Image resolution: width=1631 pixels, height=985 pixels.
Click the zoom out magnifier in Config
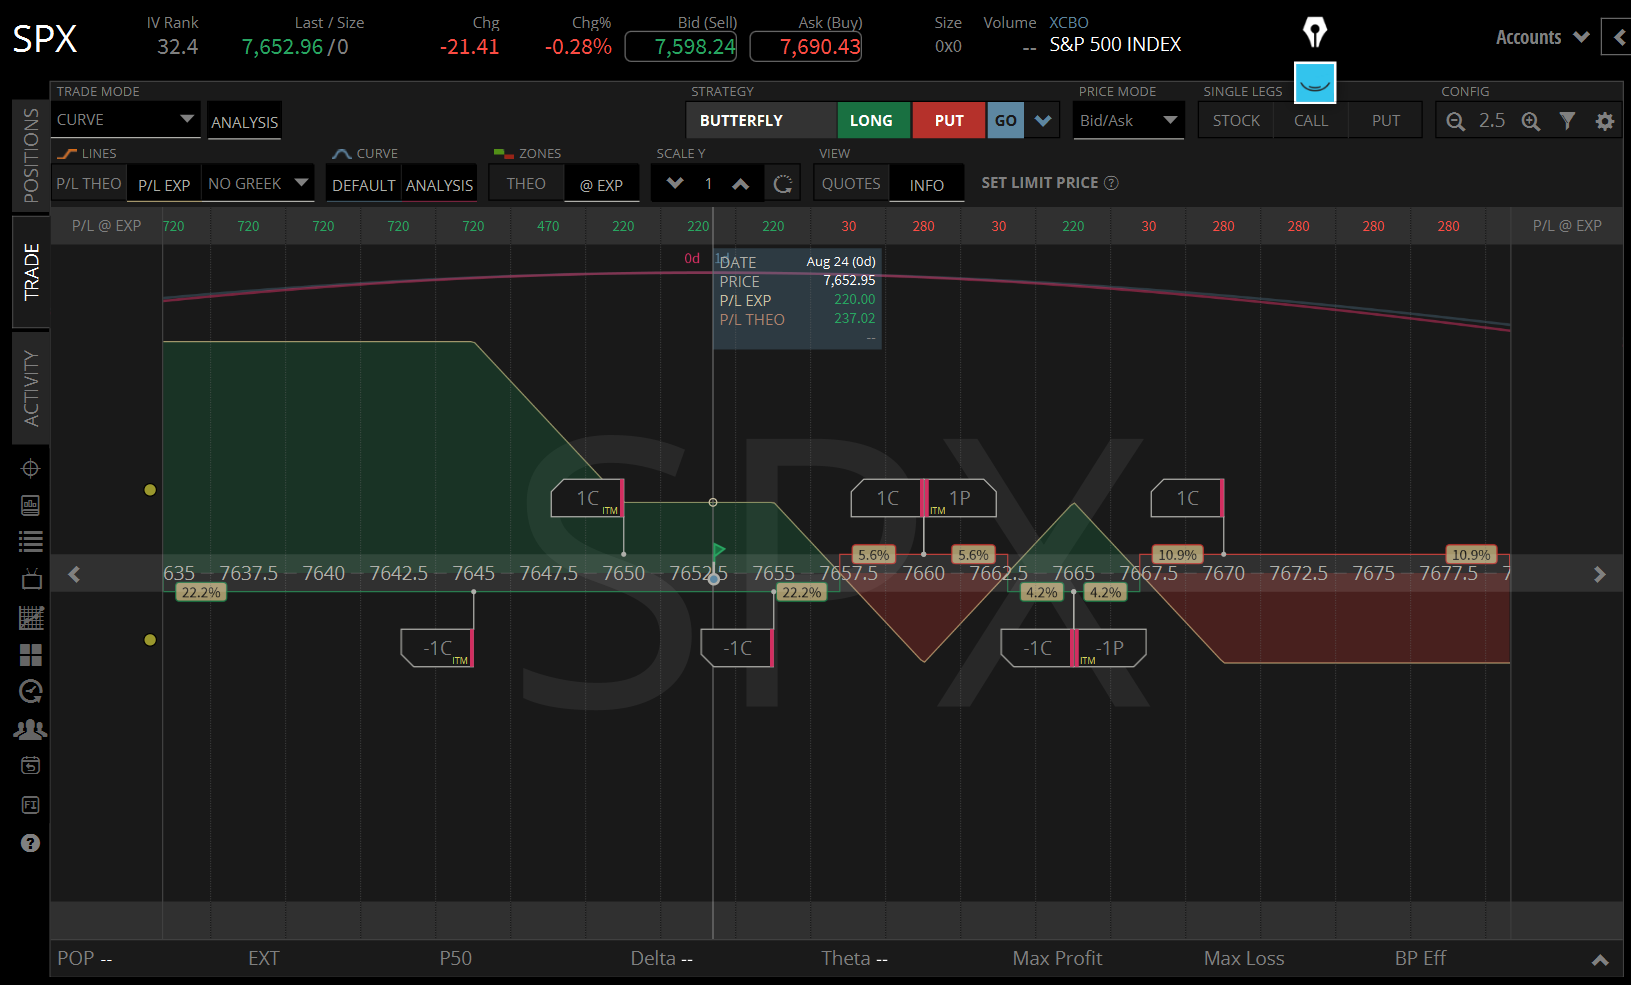coord(1455,121)
